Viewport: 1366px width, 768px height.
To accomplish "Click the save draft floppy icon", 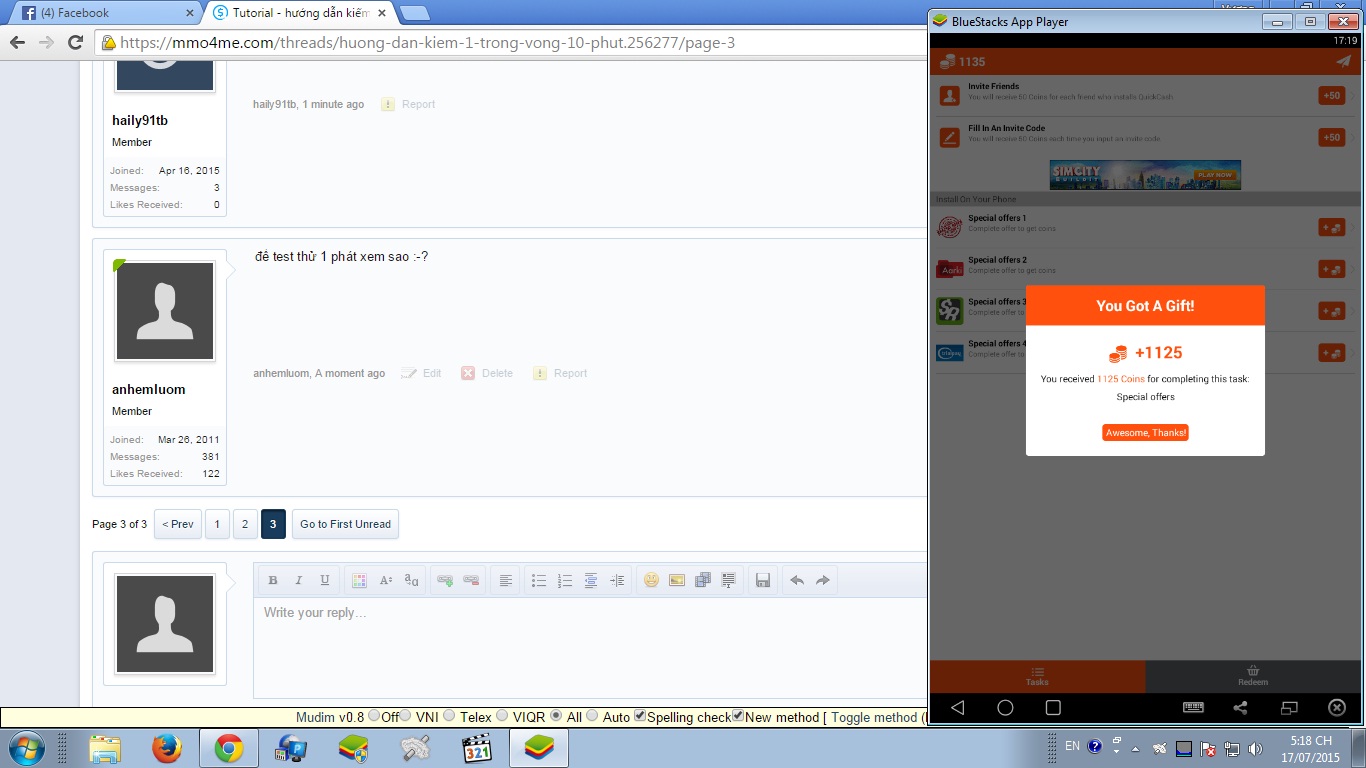I will tap(763, 581).
